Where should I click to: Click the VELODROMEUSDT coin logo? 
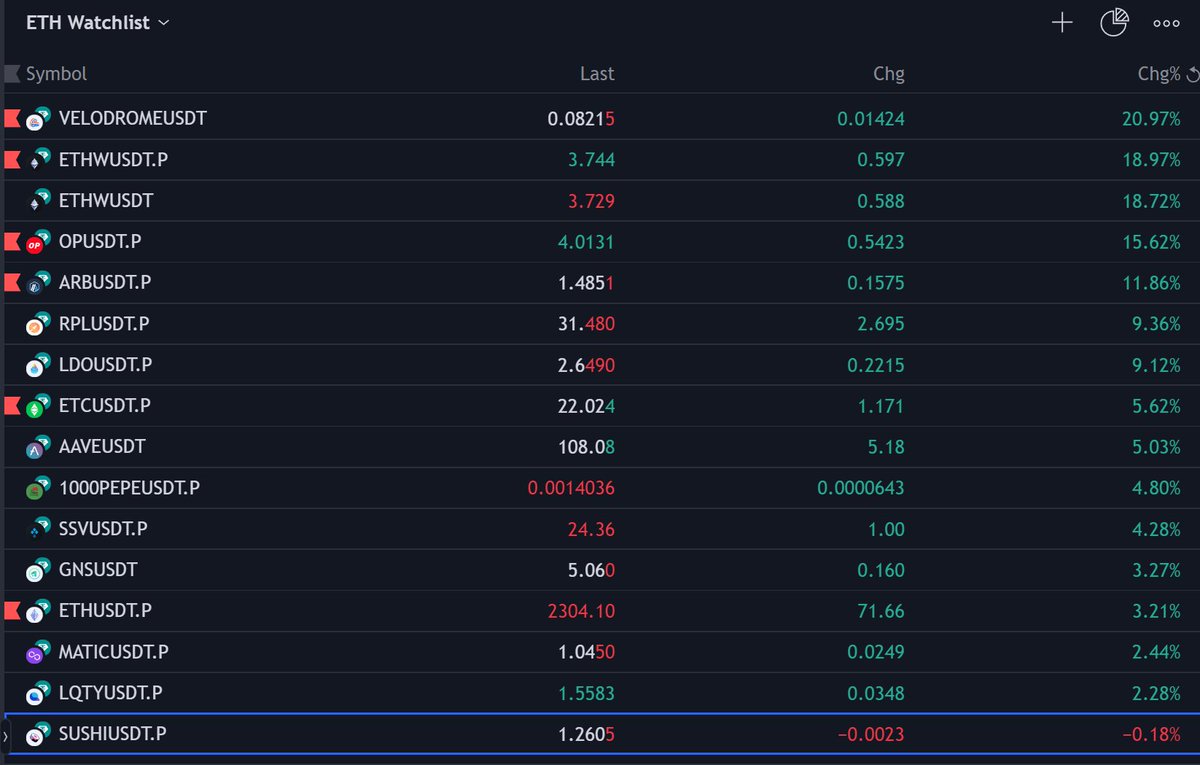click(x=38, y=119)
